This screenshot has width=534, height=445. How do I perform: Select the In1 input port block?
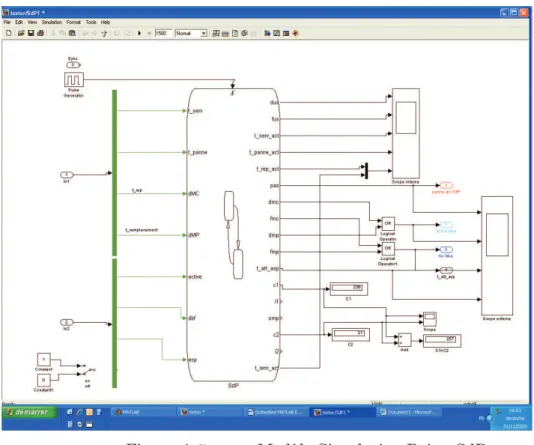click(66, 175)
